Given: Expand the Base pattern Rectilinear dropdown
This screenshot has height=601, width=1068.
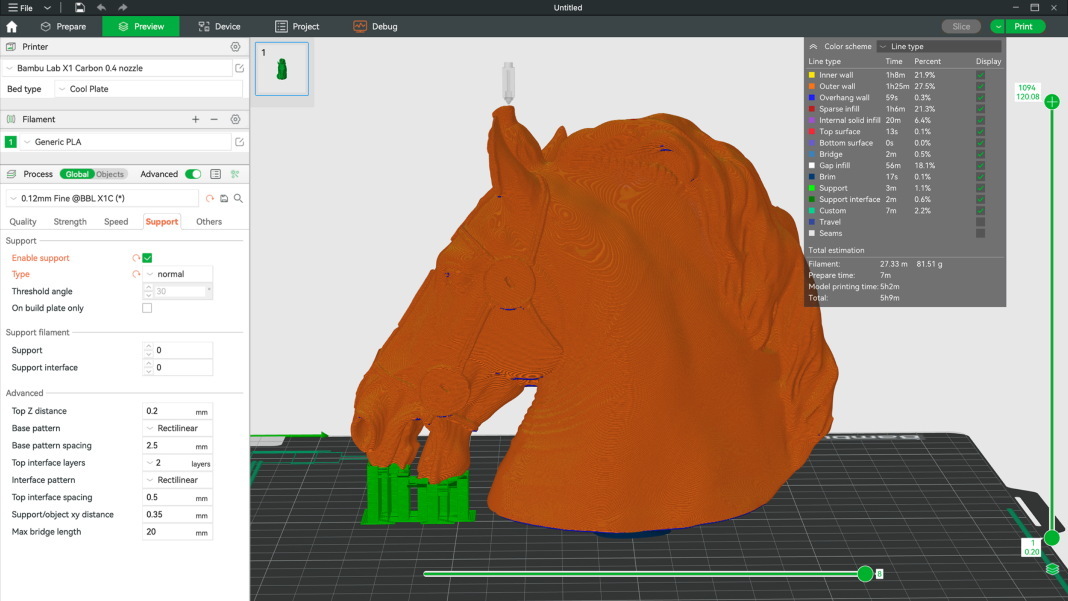Looking at the screenshot, I should 178,428.
